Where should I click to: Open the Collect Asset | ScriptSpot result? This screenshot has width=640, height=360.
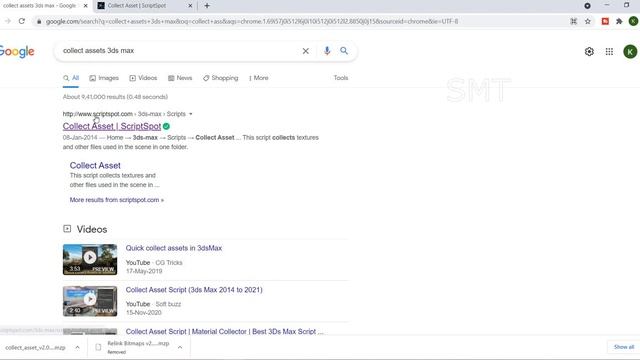[x=112, y=127]
